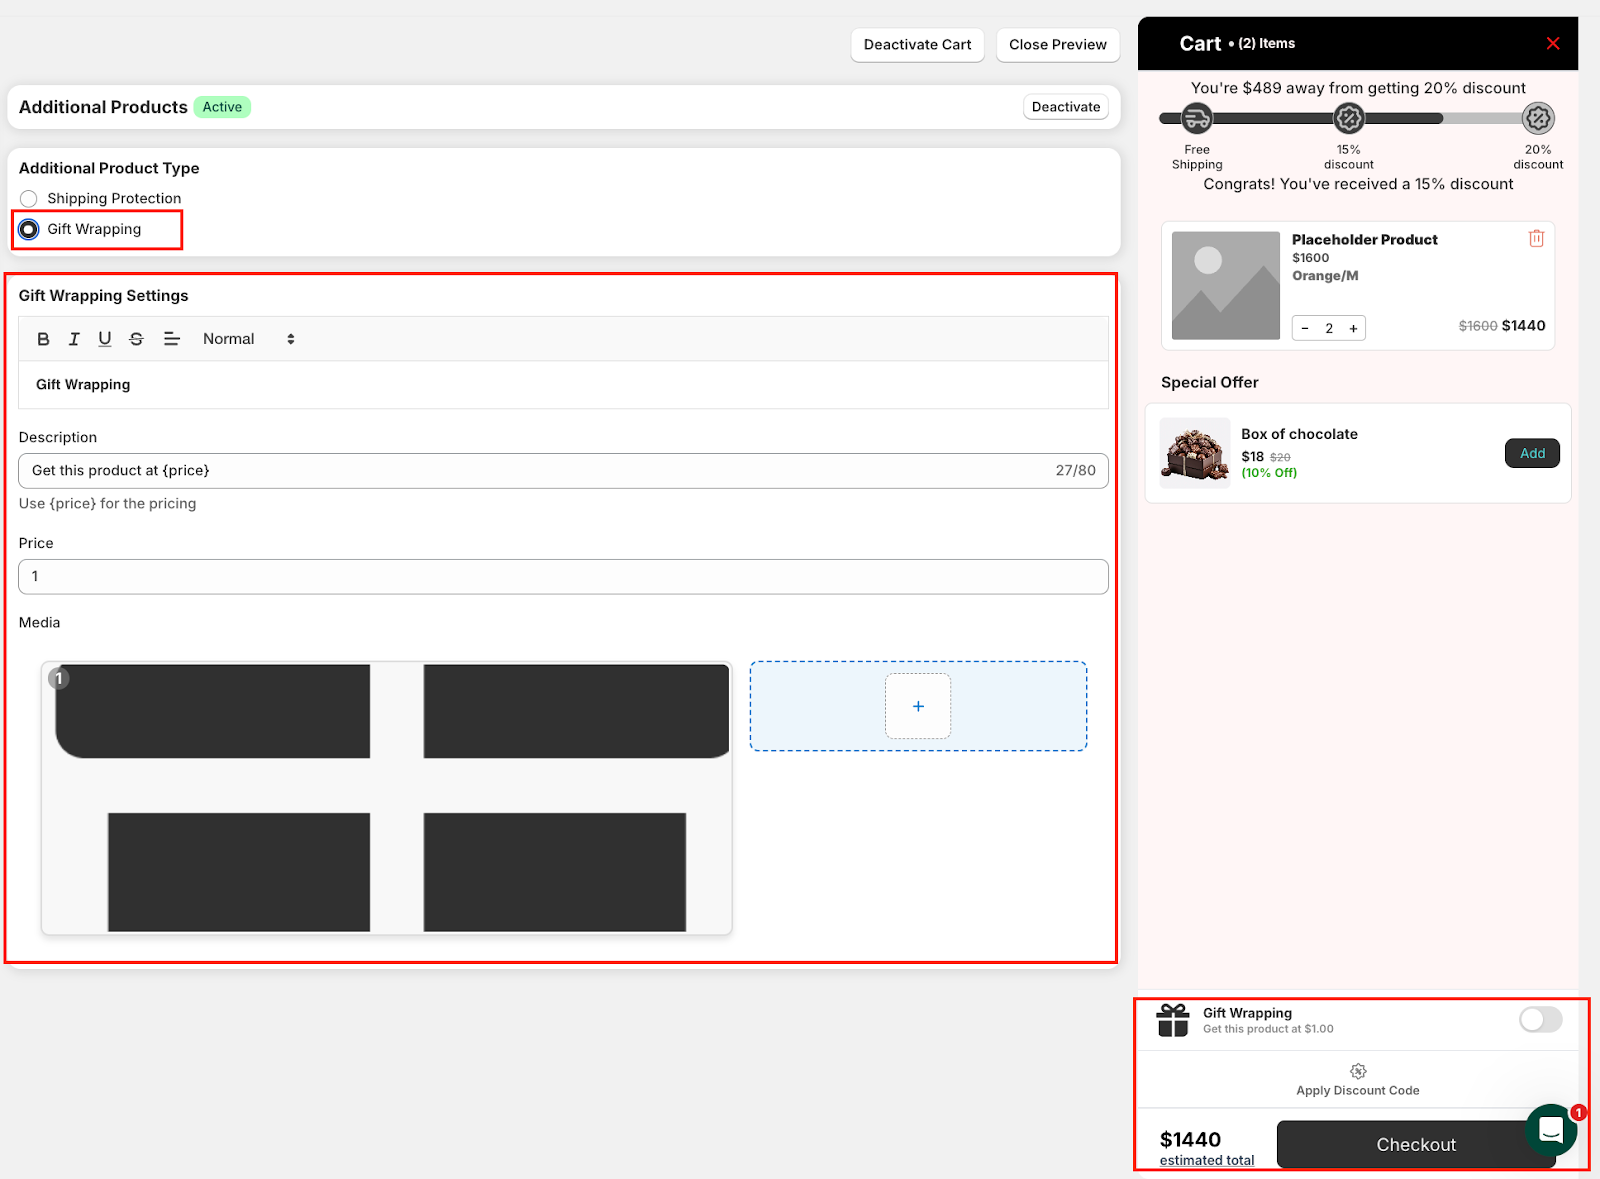1600x1179 pixels.
Task: Click the underline formatting icon
Action: [105, 339]
